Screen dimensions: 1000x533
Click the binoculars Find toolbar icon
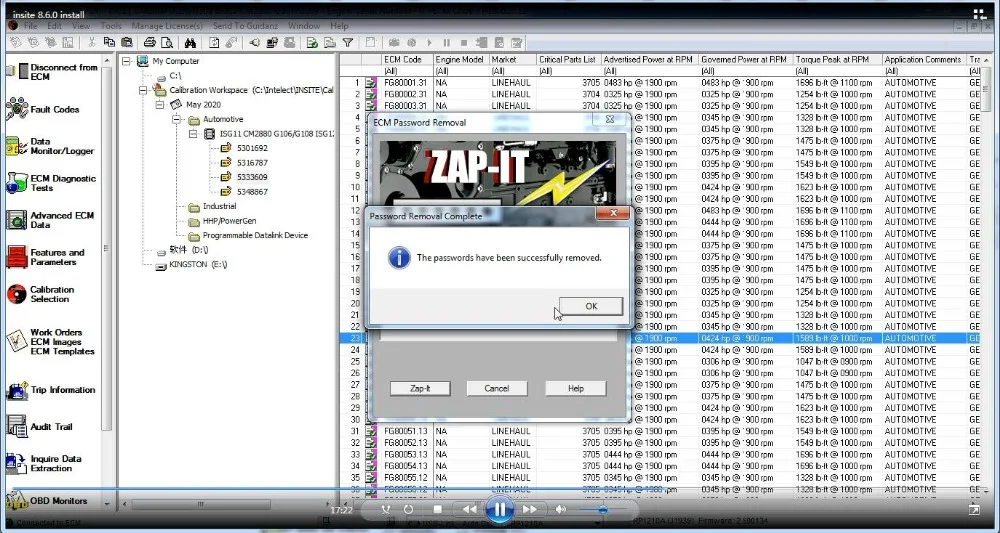tap(190, 43)
